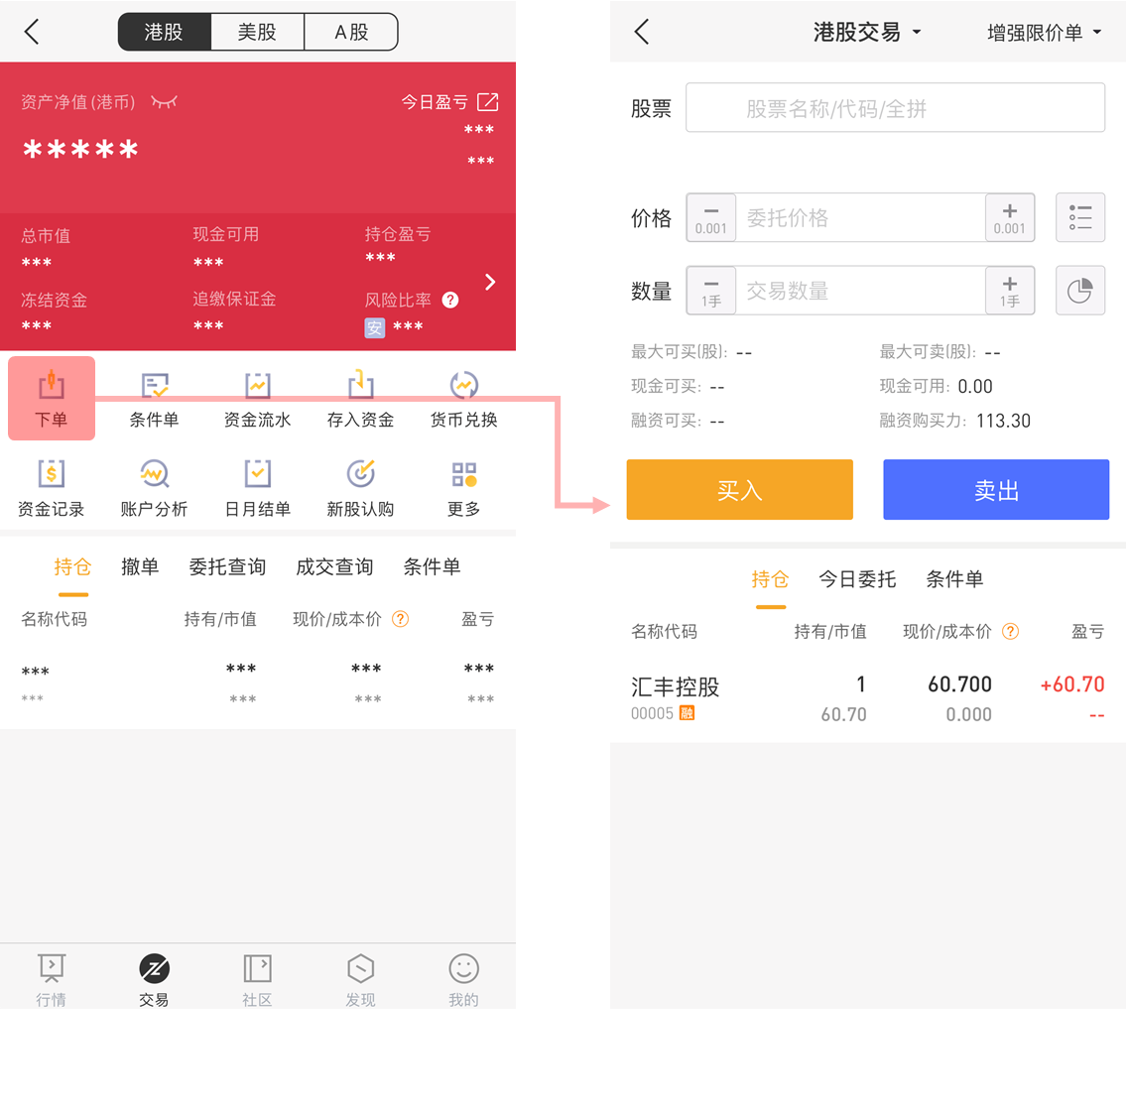Open the 下单 order icon
Screen dimensions: 1128x1117
[x=51, y=398]
